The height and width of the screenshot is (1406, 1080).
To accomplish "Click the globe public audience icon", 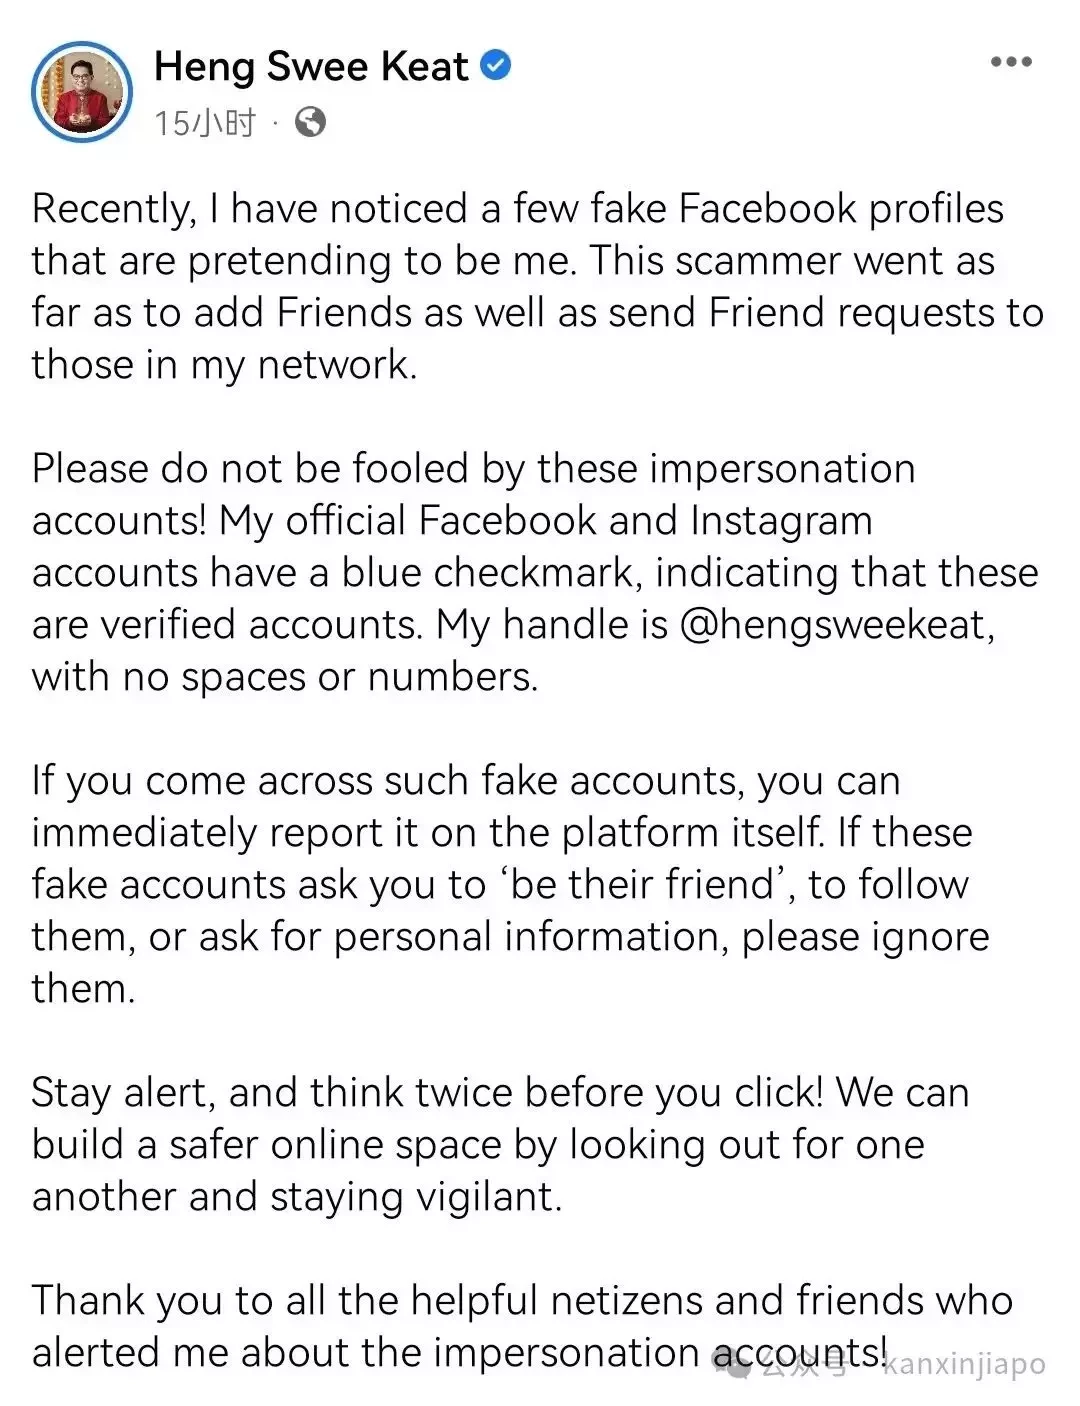I will pyautogui.click(x=311, y=123).
